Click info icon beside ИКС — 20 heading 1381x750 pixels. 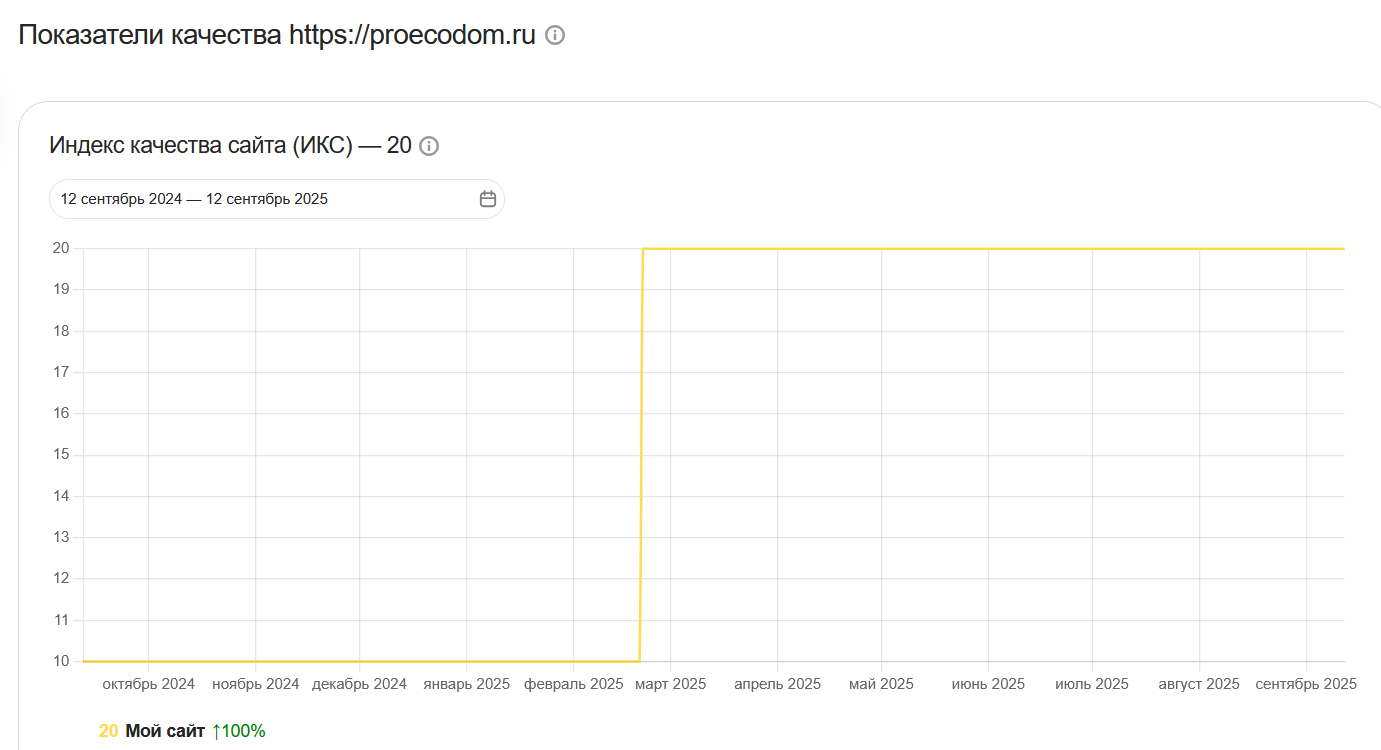tap(429, 146)
